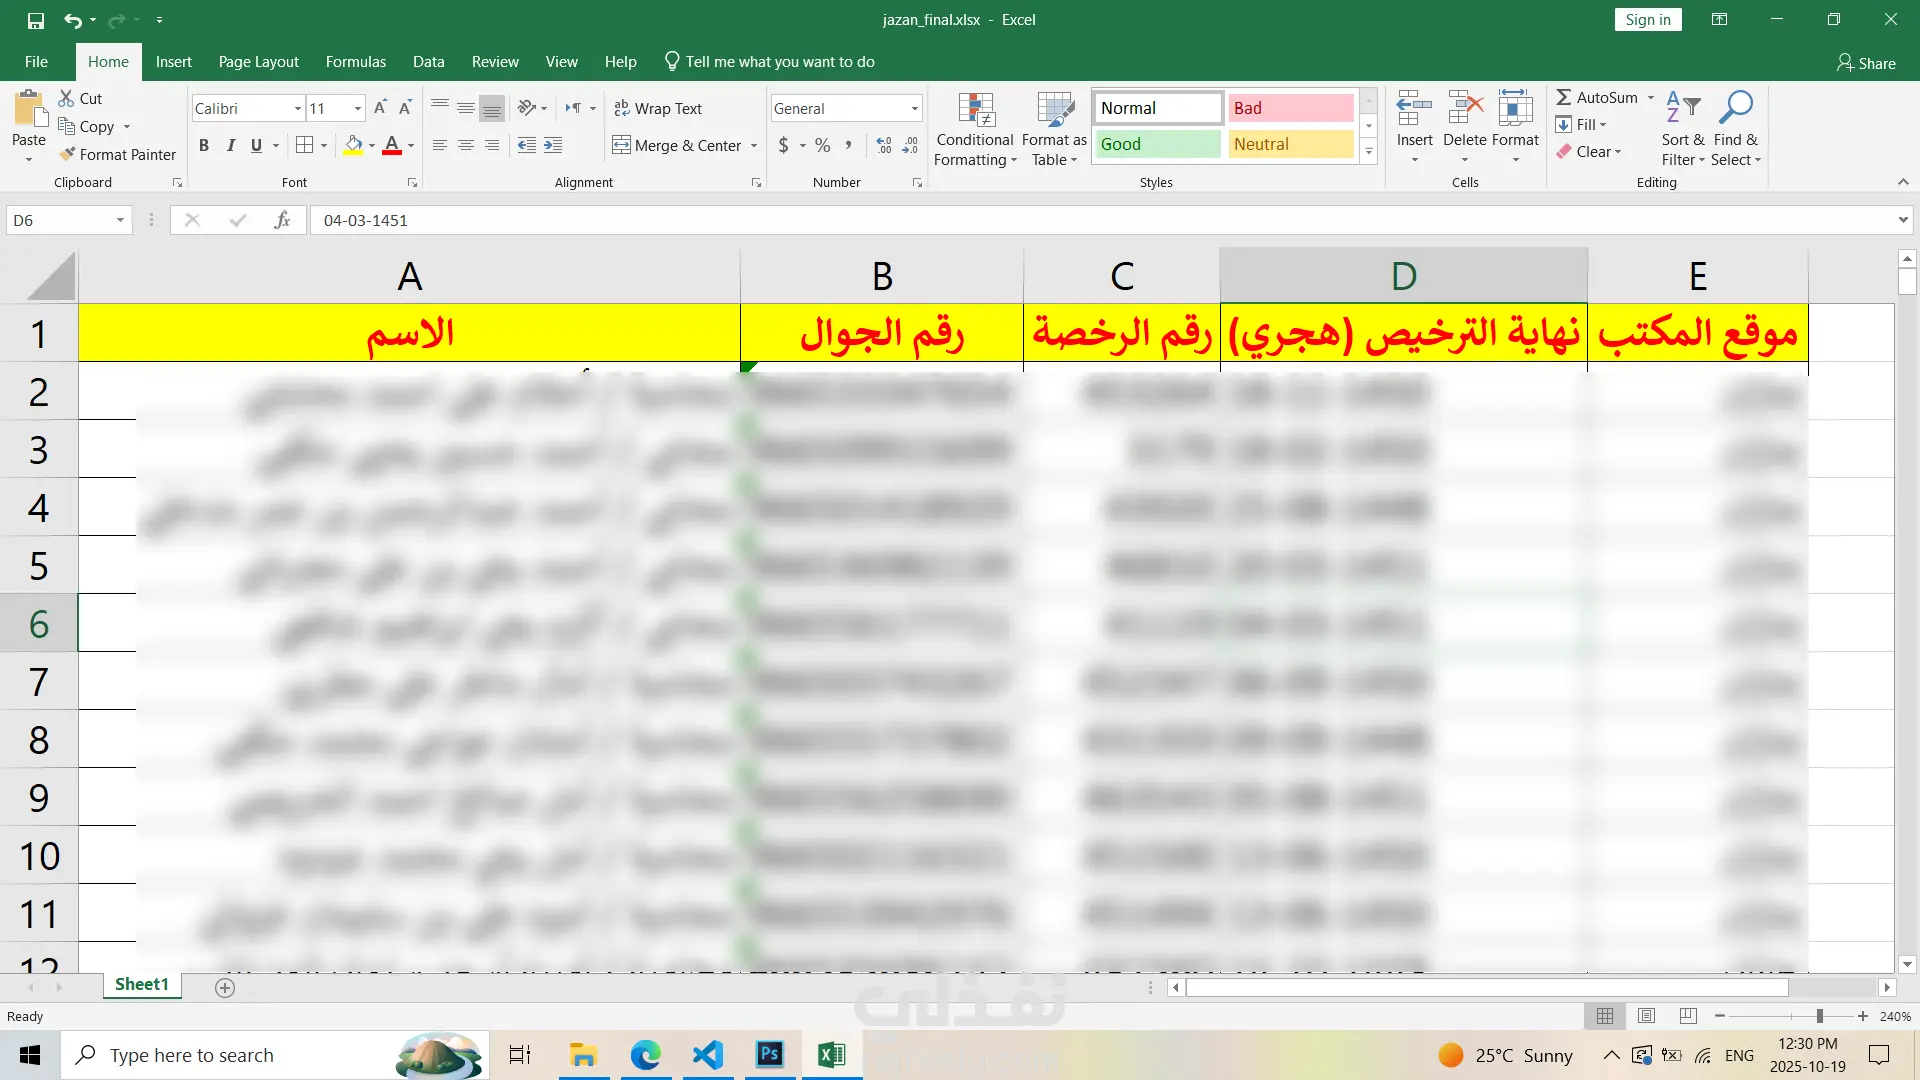Toggle Wrap Text on selected cell
Image resolution: width=1920 pixels, height=1080 pixels.
(658, 108)
